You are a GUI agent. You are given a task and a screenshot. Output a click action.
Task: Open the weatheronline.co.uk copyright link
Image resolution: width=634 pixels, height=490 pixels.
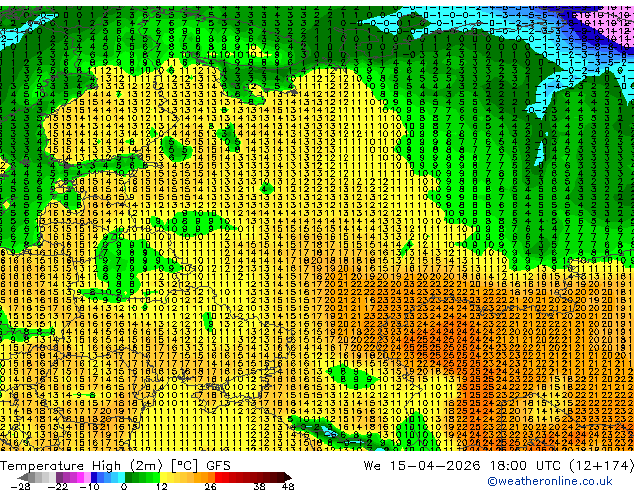point(550,481)
